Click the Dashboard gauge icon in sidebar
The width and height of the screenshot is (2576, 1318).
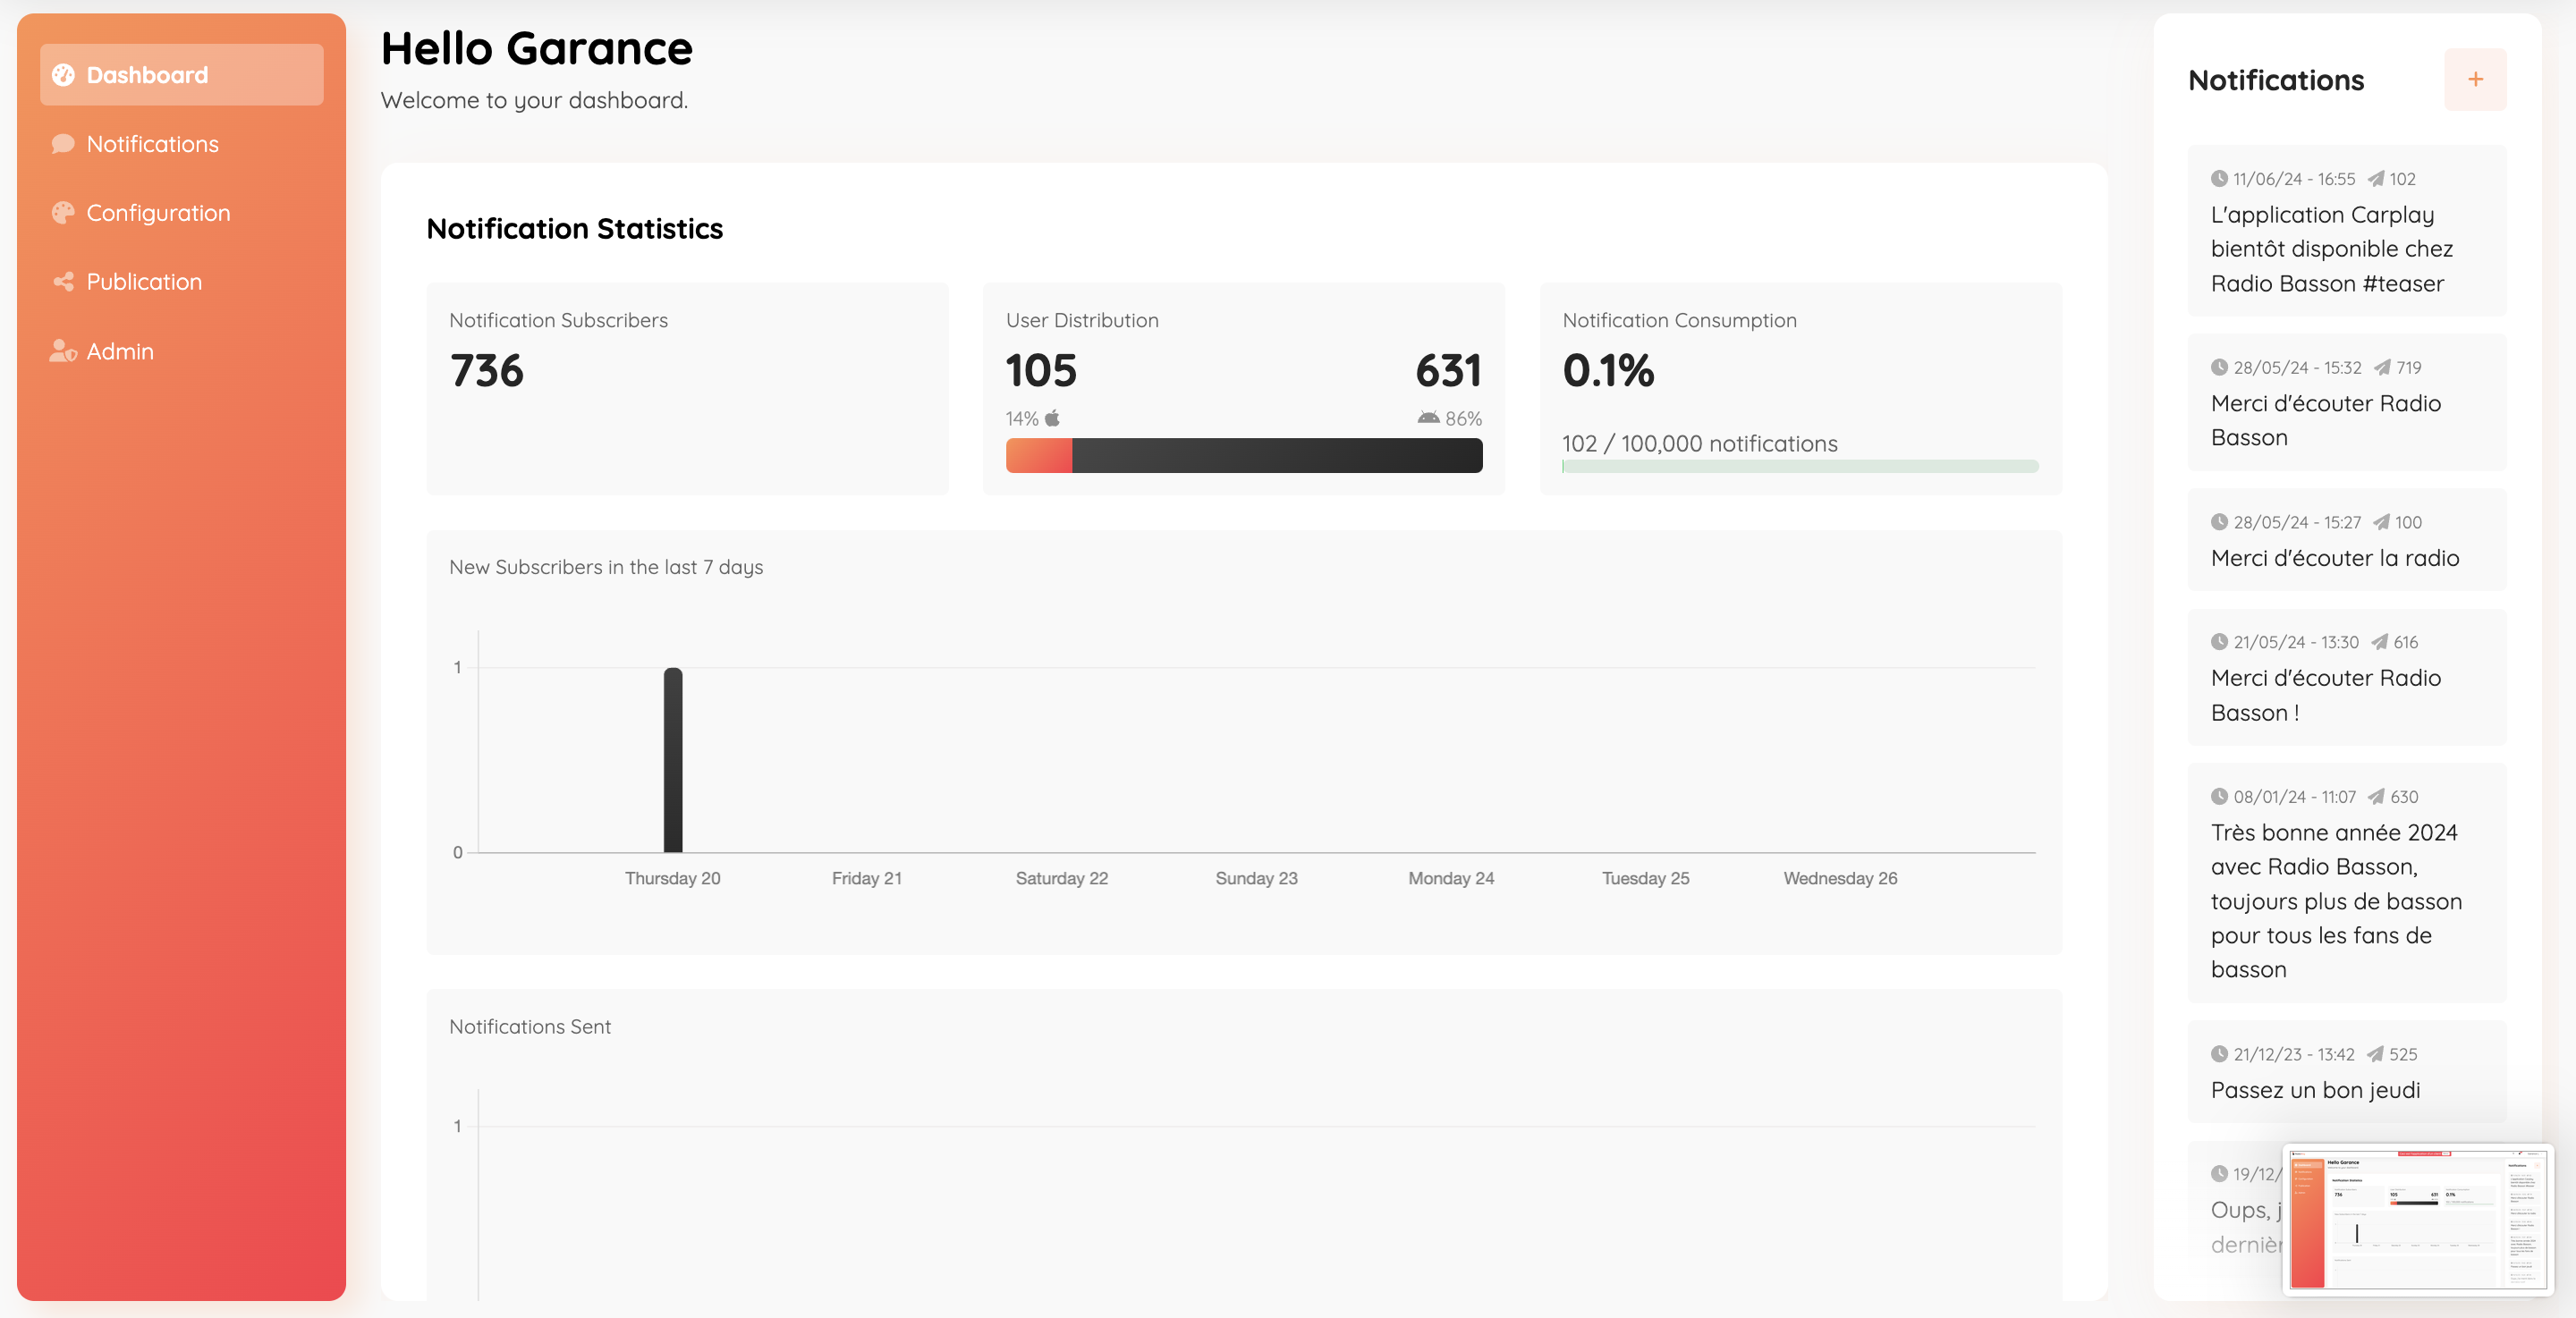[x=63, y=75]
